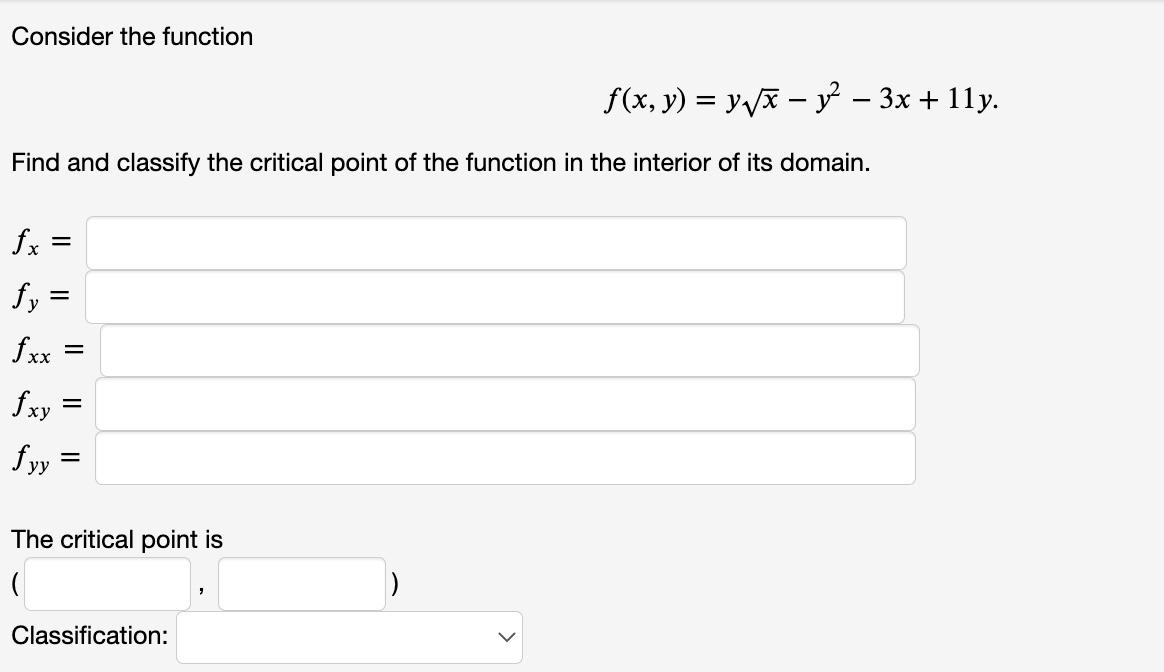Click the f_yy equals label

46,458
